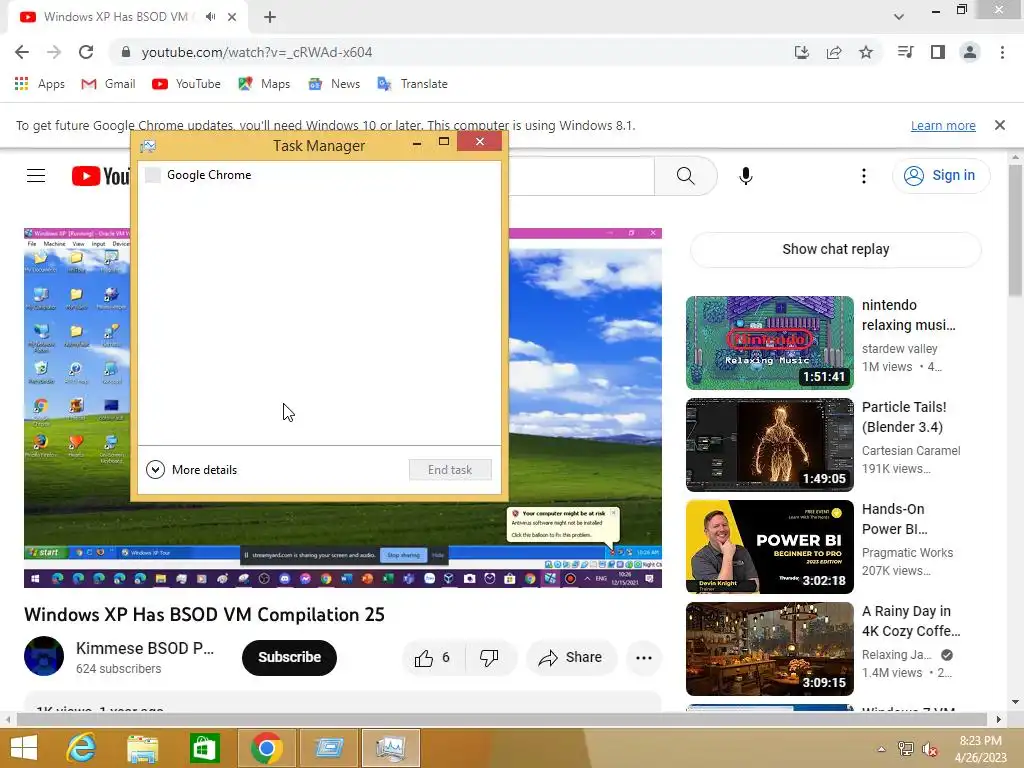Viewport: 1024px width, 768px height.
Task: Open YouTube settings three-dot menu
Action: coord(863,176)
